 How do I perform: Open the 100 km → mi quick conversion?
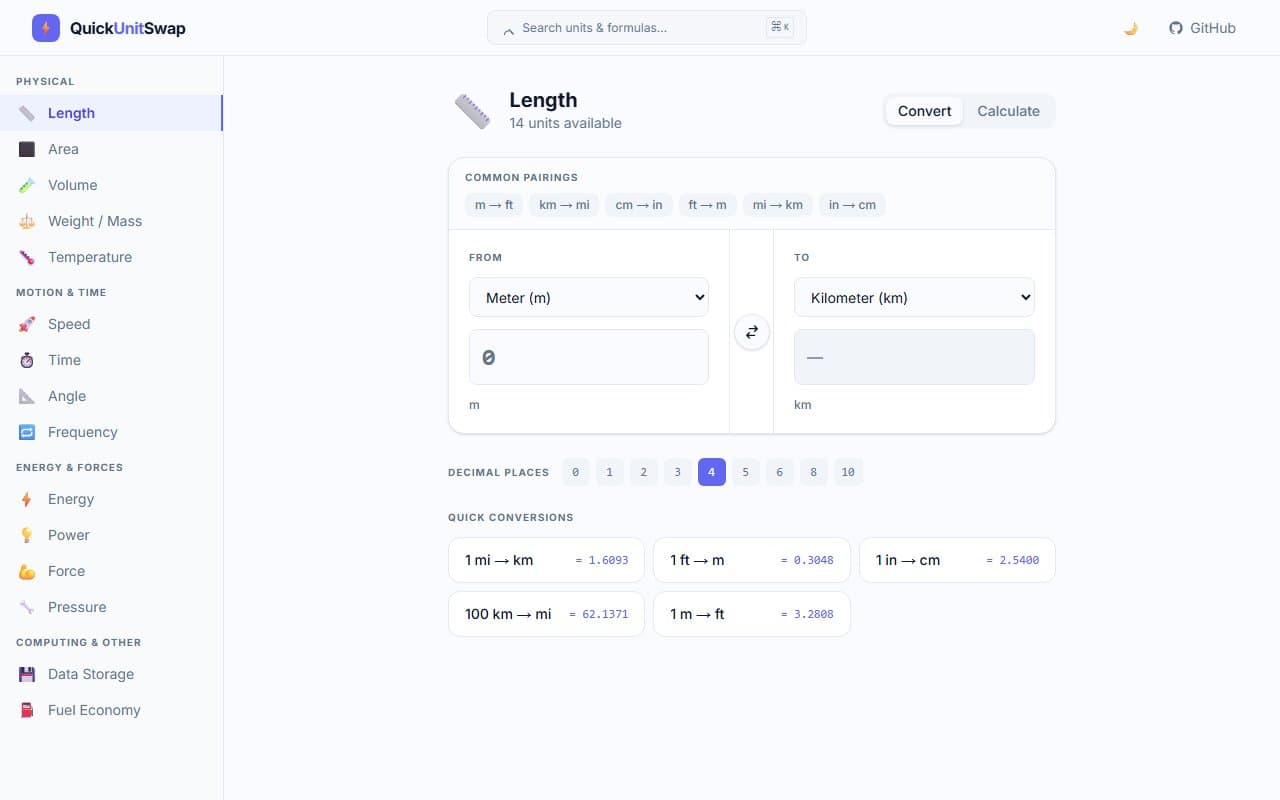coord(546,614)
